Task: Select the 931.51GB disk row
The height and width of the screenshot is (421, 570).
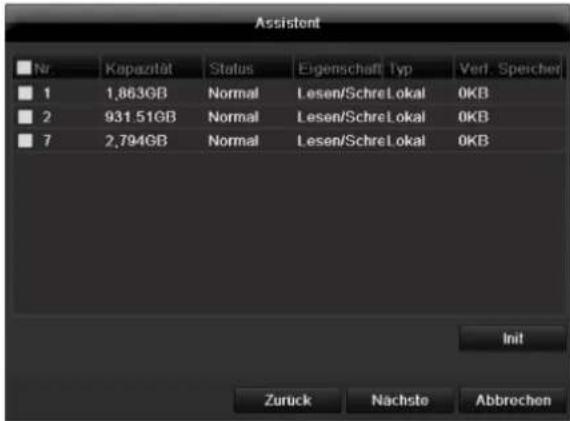Action: tap(288, 117)
